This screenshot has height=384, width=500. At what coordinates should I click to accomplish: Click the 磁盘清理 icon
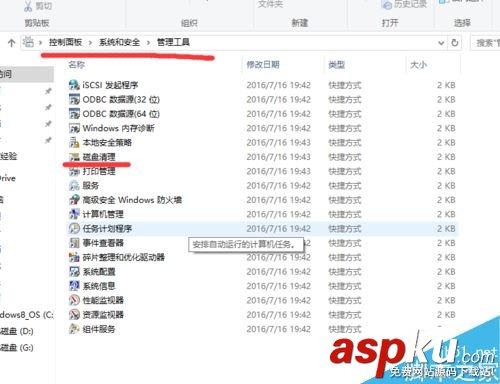coord(74,157)
